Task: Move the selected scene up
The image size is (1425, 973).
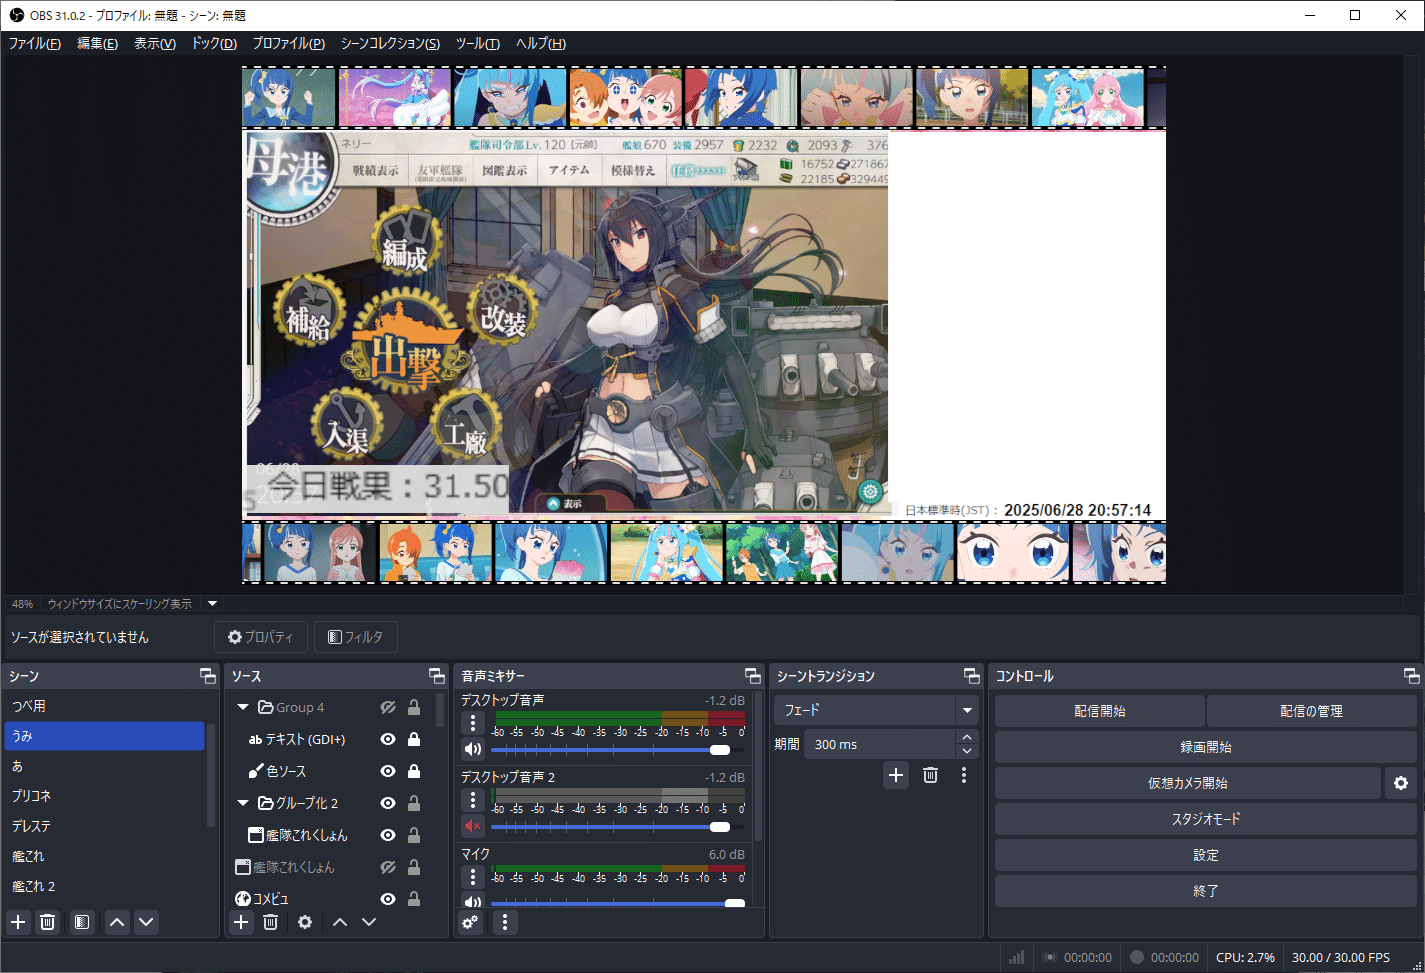Action: pyautogui.click(x=117, y=922)
